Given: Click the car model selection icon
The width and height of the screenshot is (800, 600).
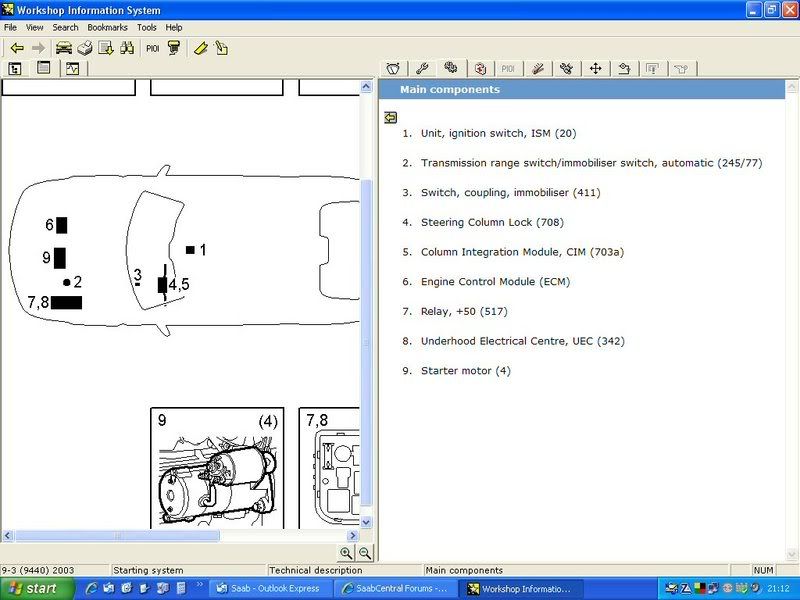Looking at the screenshot, I should click(x=64, y=48).
